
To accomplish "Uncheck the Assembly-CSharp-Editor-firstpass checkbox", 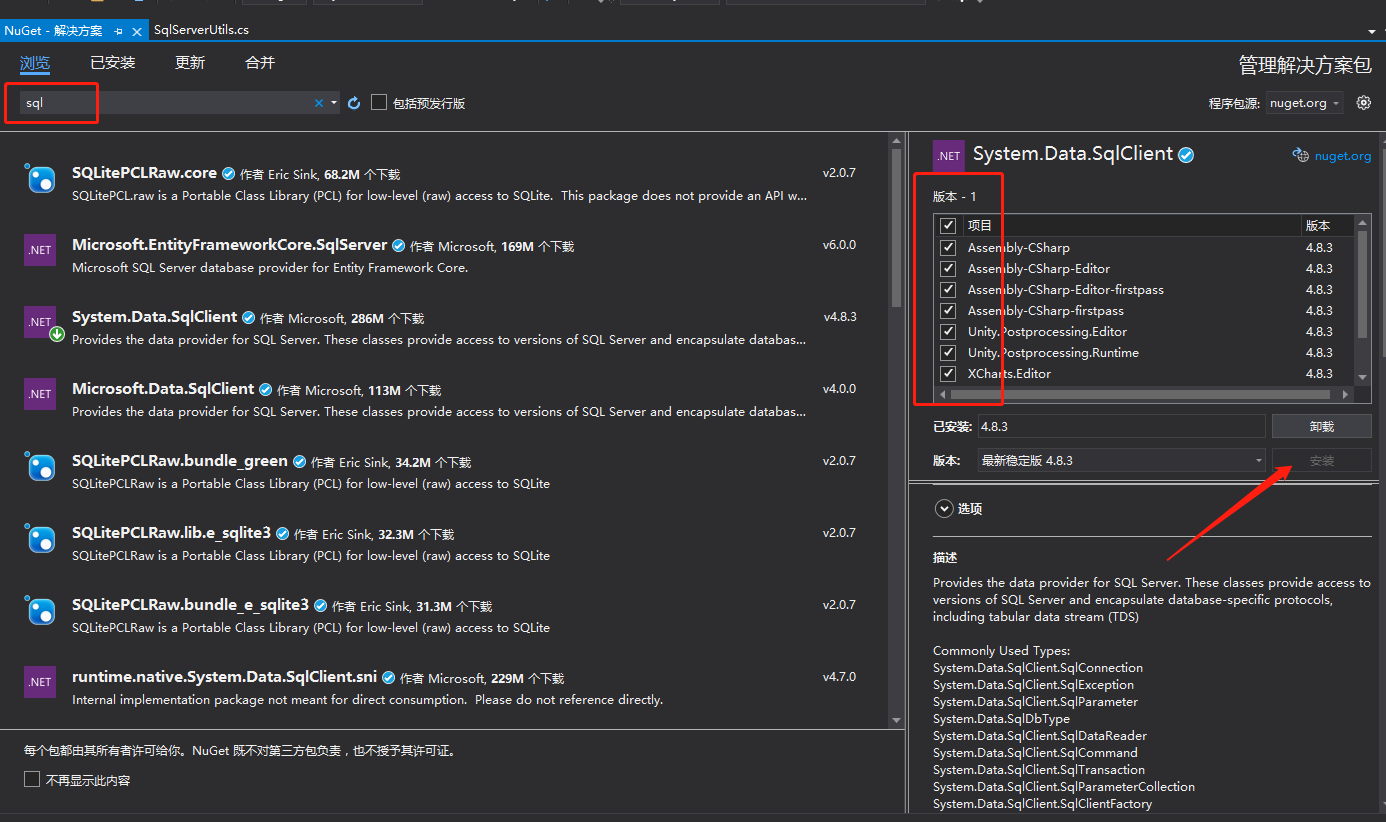I will [x=948, y=289].
